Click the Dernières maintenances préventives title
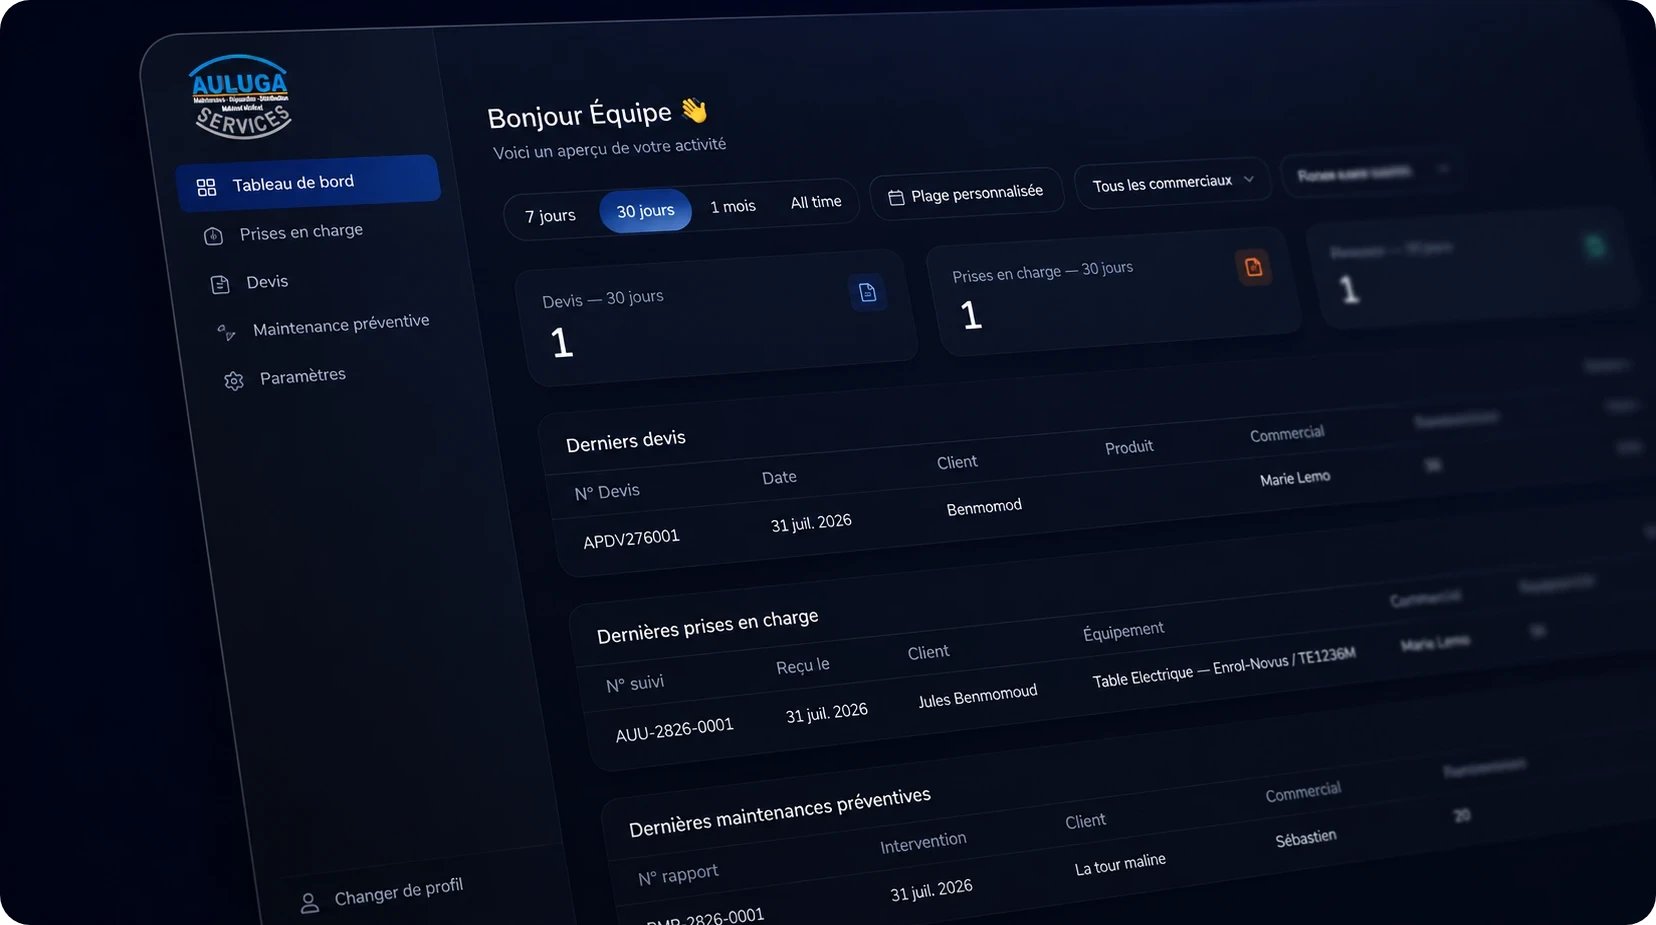This screenshot has height=925, width=1656. (779, 812)
